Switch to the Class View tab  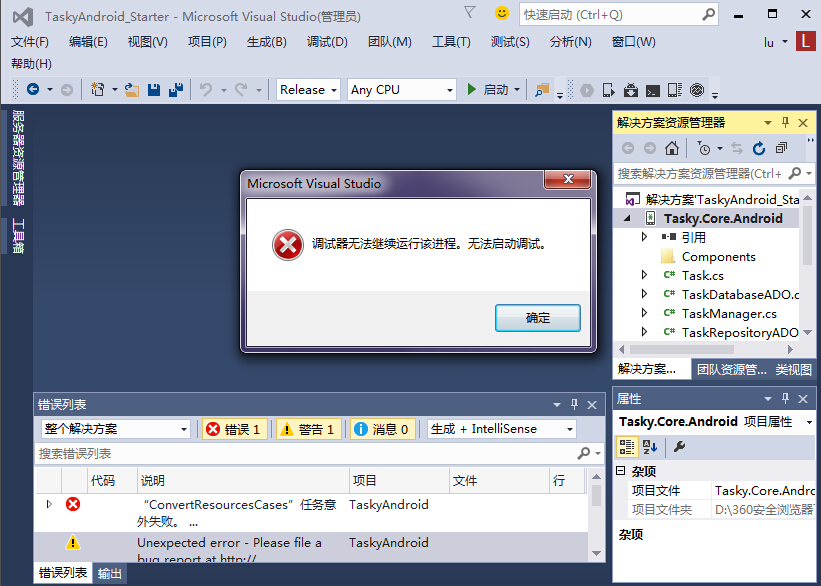pyautogui.click(x=793, y=370)
